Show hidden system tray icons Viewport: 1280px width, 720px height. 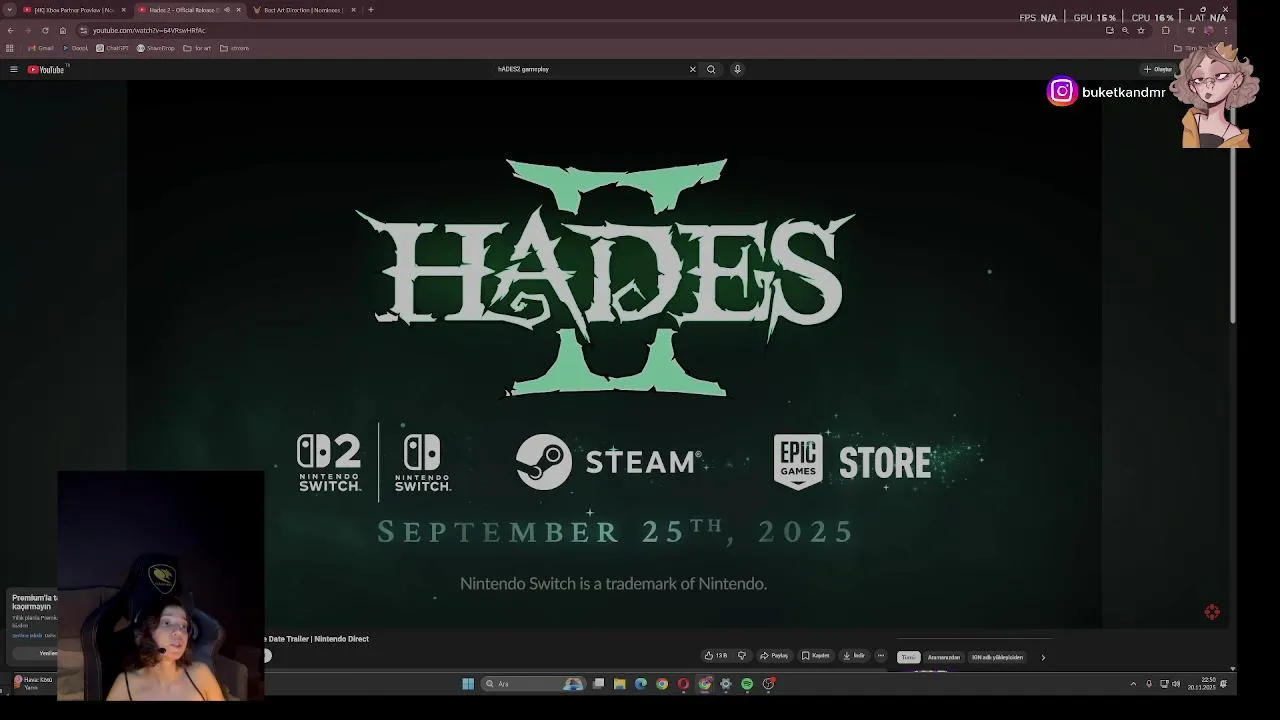(1133, 684)
